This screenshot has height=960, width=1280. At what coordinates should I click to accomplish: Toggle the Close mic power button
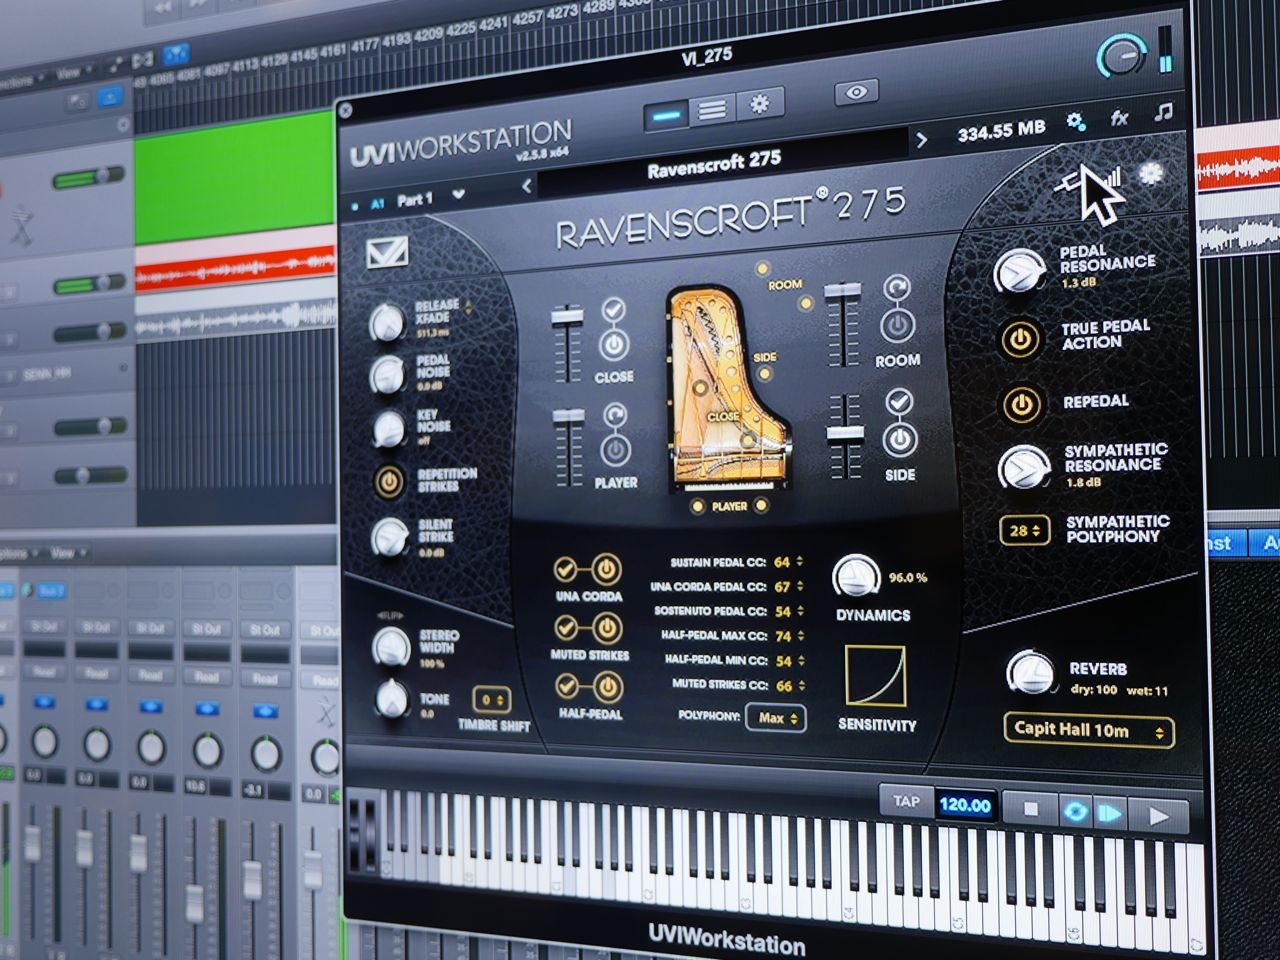tap(614, 345)
